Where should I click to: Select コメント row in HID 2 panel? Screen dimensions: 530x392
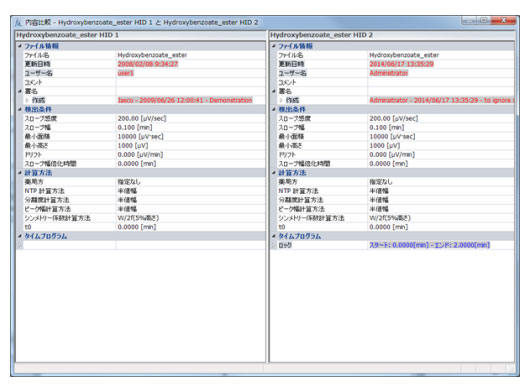[395, 82]
